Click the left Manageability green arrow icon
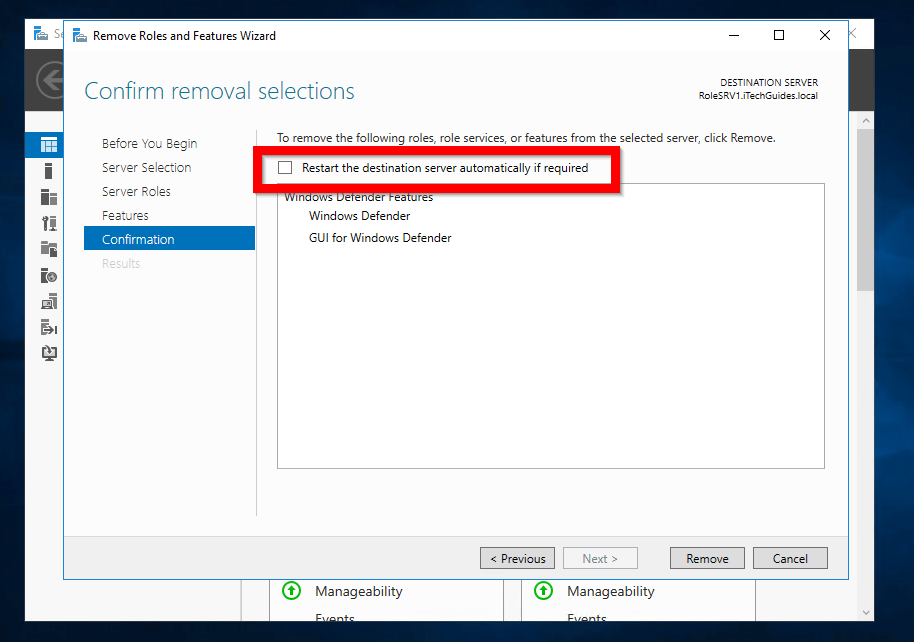 pos(291,591)
